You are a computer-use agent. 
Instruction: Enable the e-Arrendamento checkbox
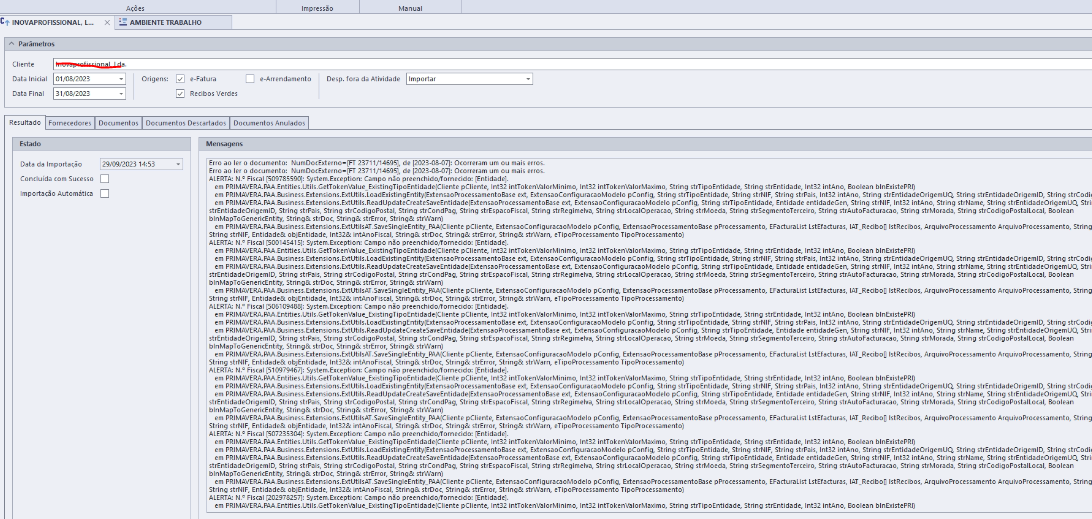(250, 78)
